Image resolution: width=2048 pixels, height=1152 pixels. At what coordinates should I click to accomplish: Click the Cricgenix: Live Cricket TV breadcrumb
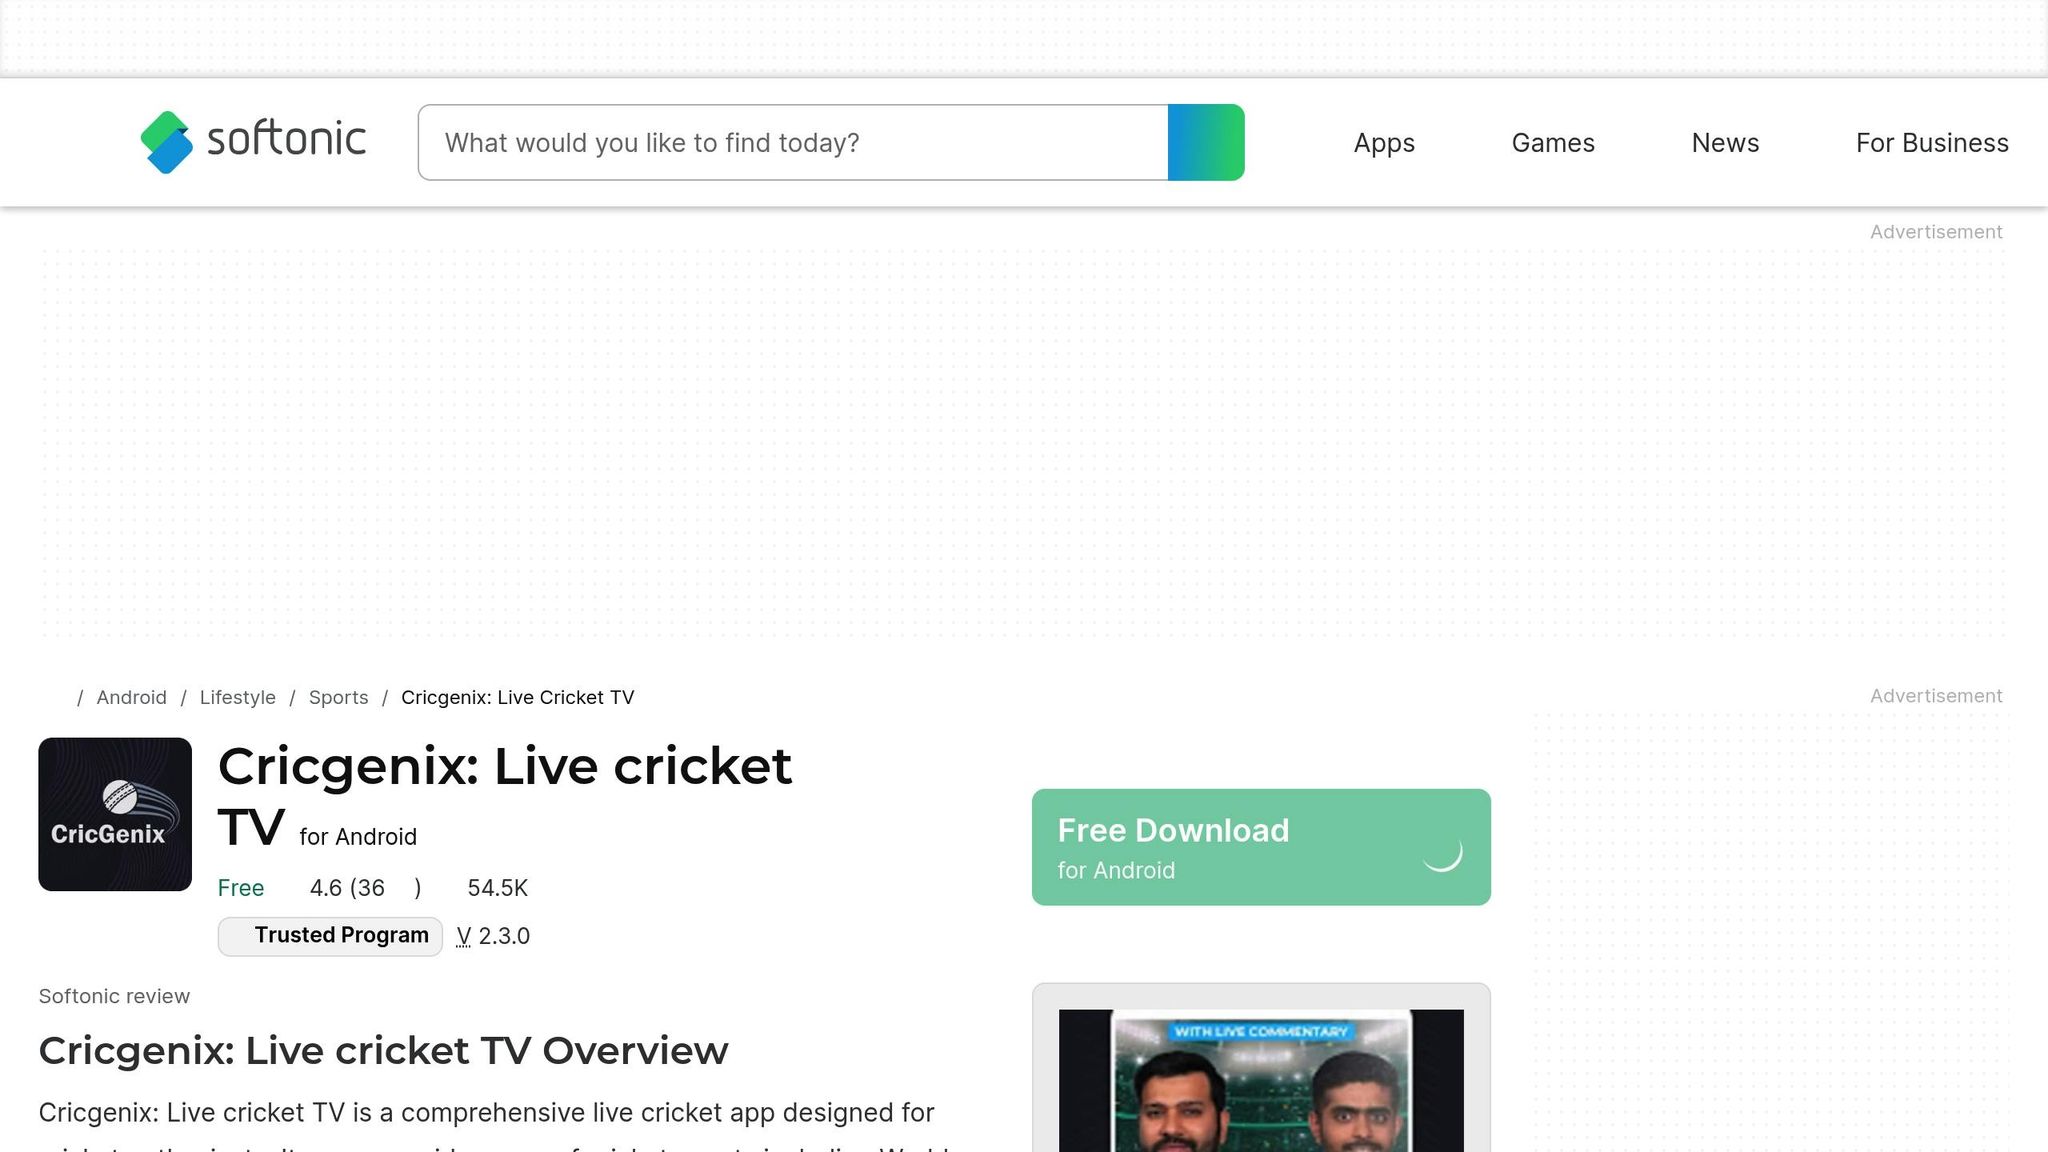pos(517,697)
